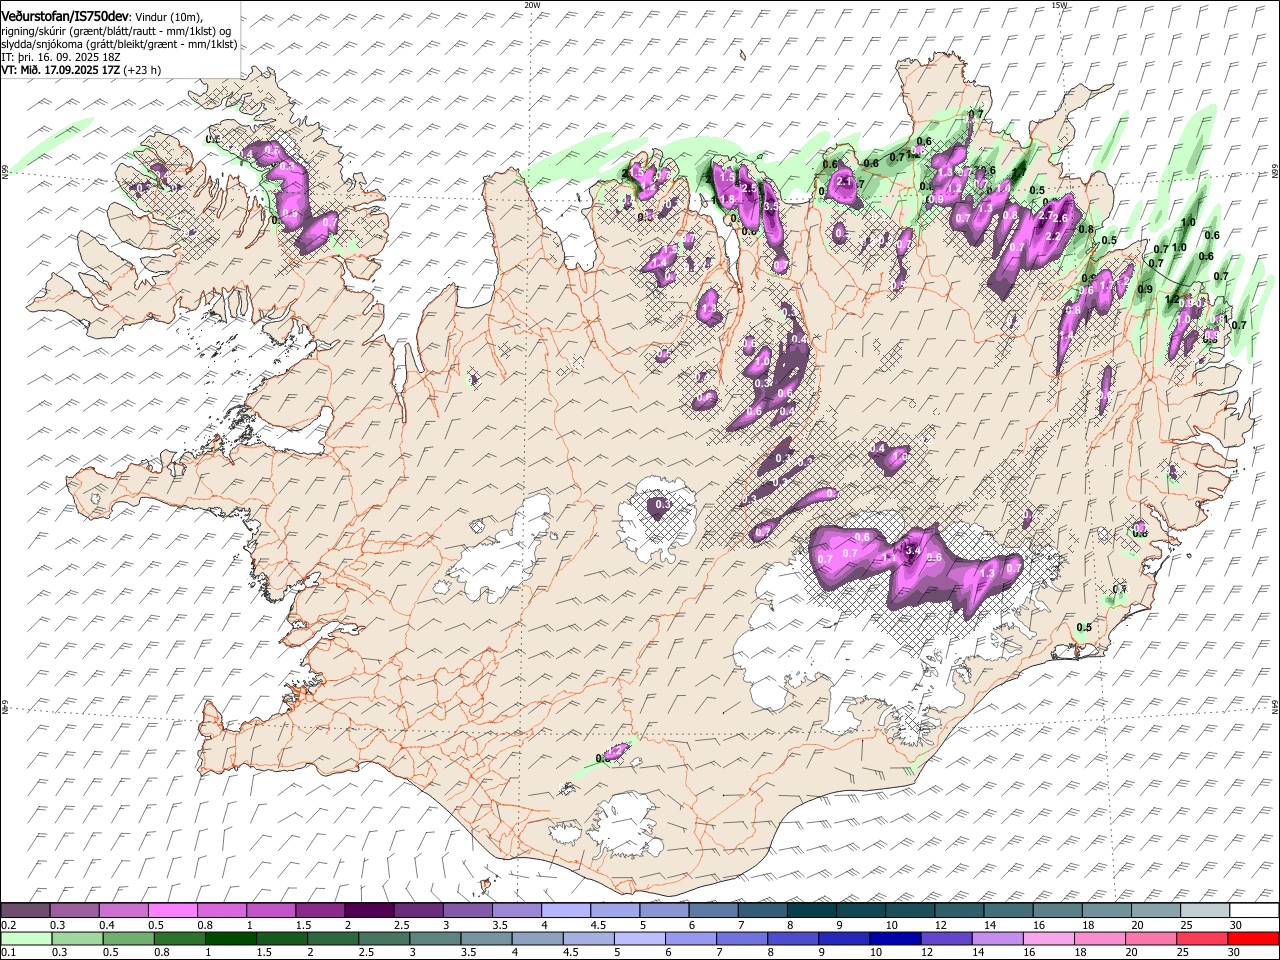Pick the white 30 swatch in the snow scale

pos(1253,911)
